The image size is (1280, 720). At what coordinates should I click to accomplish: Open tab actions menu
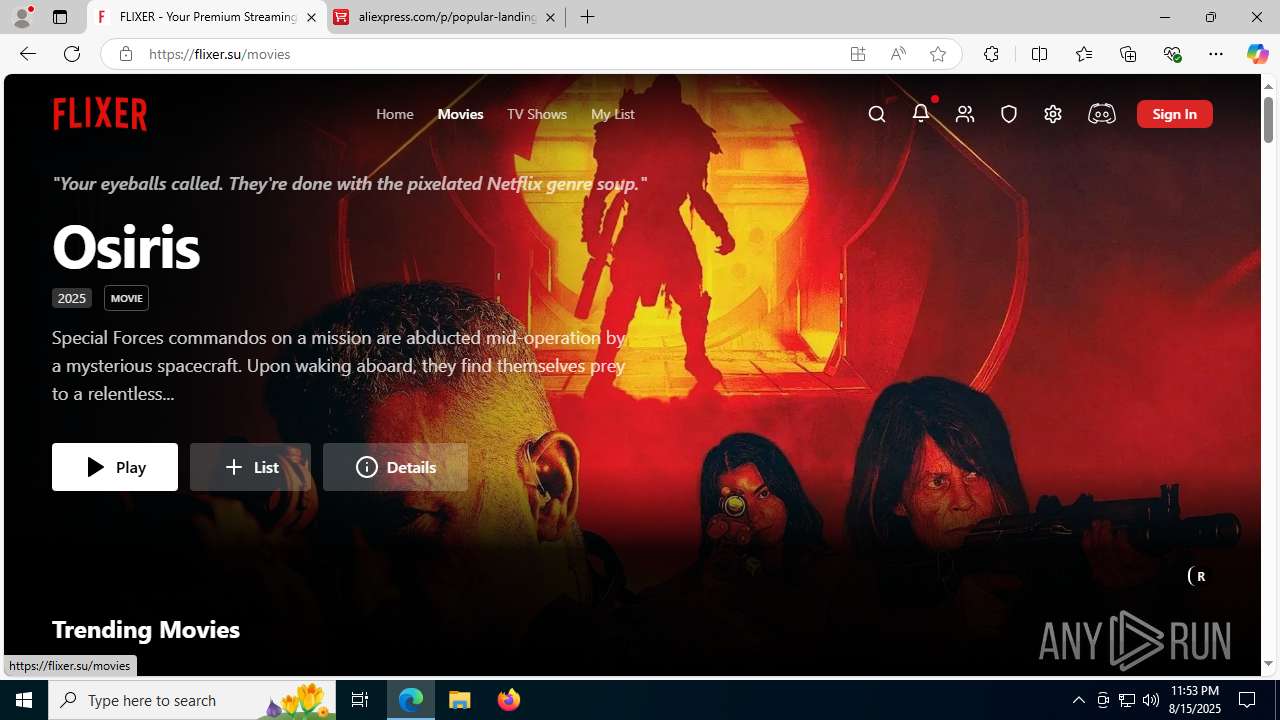(60, 17)
